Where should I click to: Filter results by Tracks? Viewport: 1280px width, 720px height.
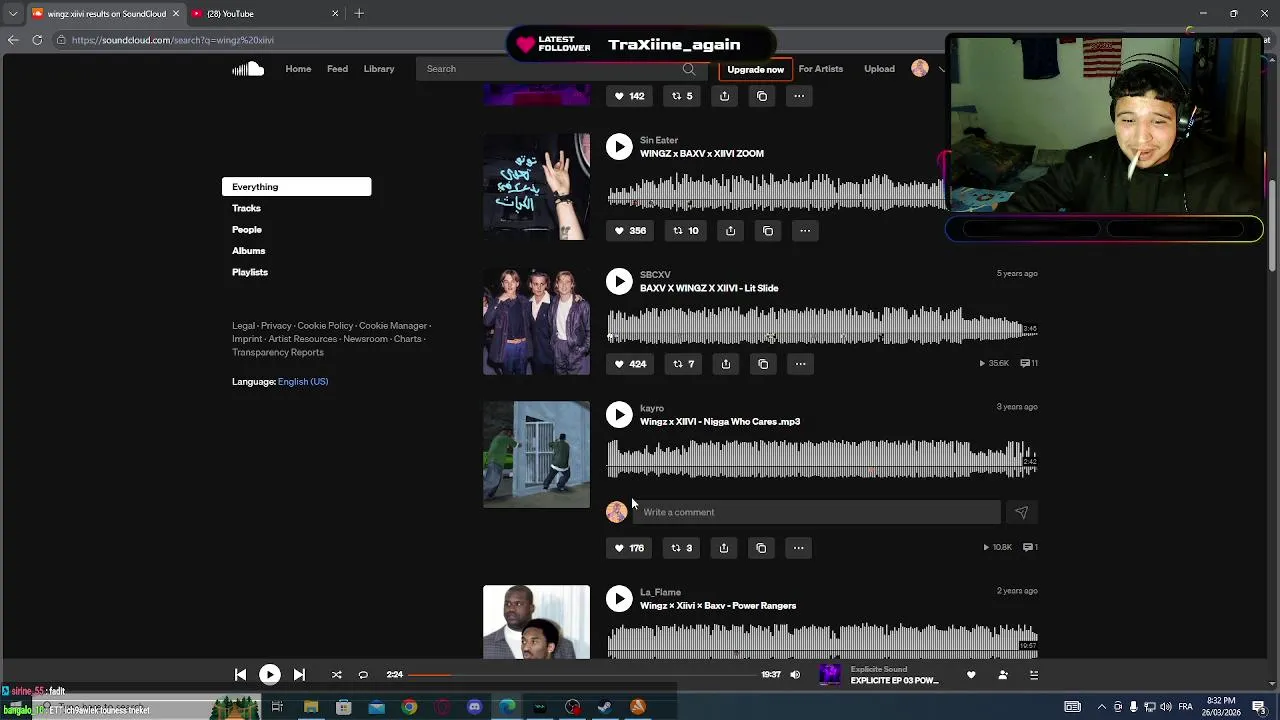tap(246, 208)
